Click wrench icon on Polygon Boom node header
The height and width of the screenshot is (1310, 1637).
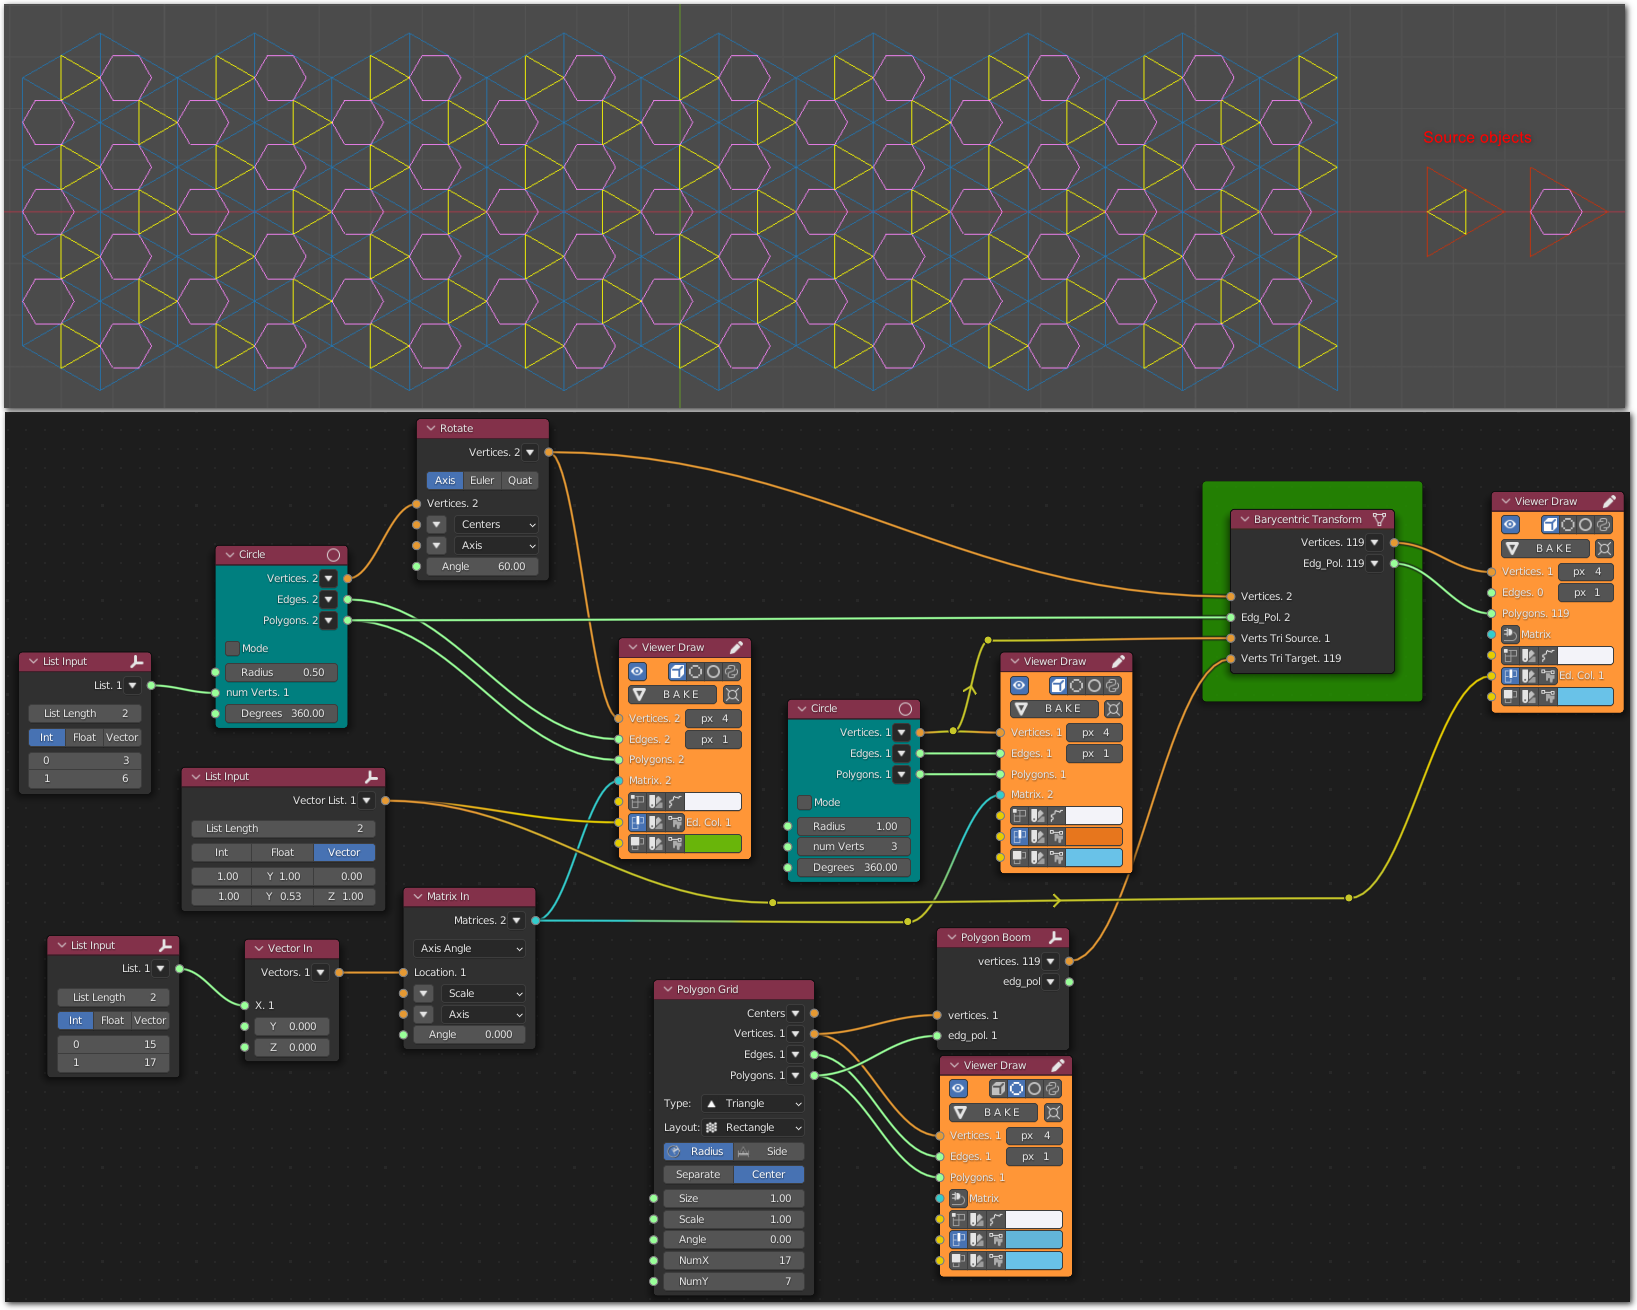[x=1055, y=937]
